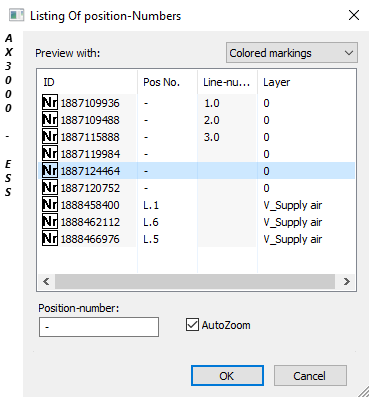Click V_Supply air layer in L.1 row
This screenshot has height=398, width=370.
pos(293,206)
